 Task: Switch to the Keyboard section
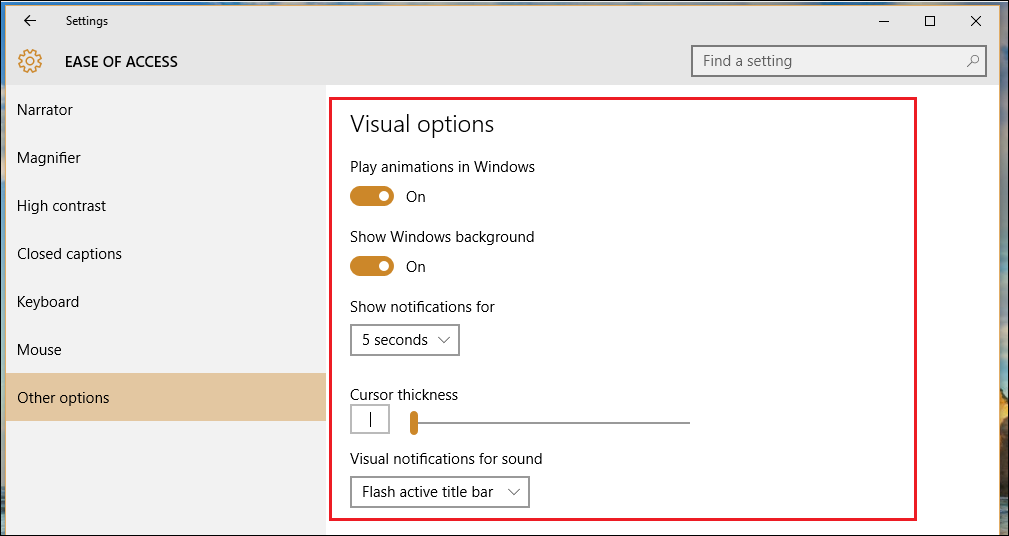48,302
